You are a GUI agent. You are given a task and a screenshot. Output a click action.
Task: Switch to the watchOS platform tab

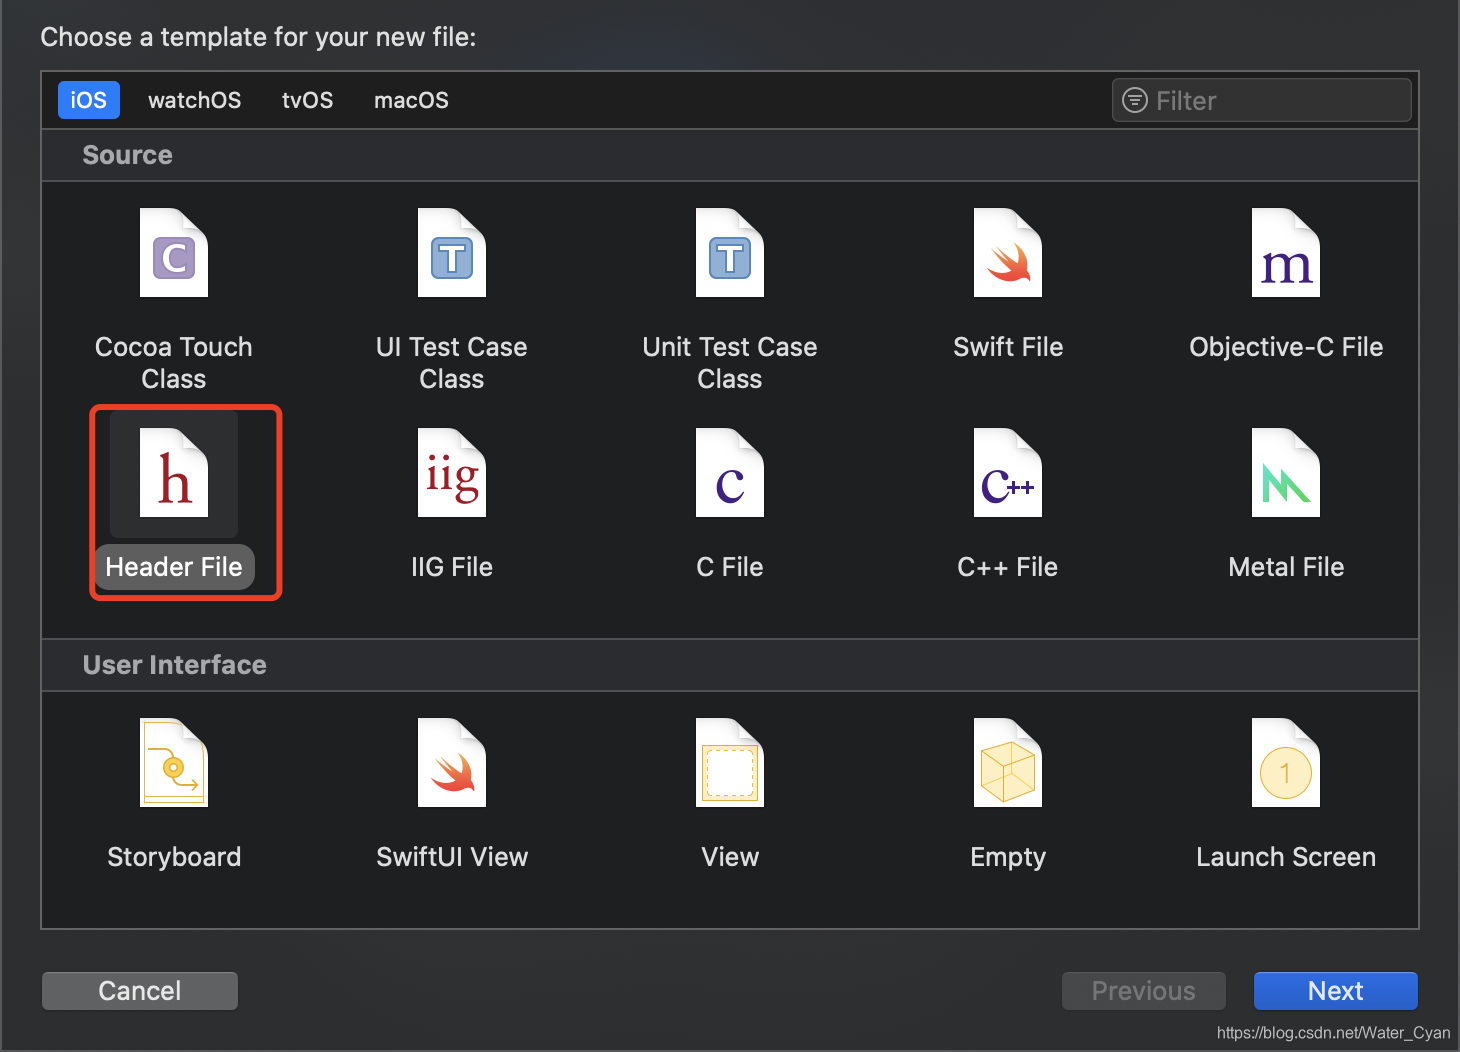[x=194, y=100]
